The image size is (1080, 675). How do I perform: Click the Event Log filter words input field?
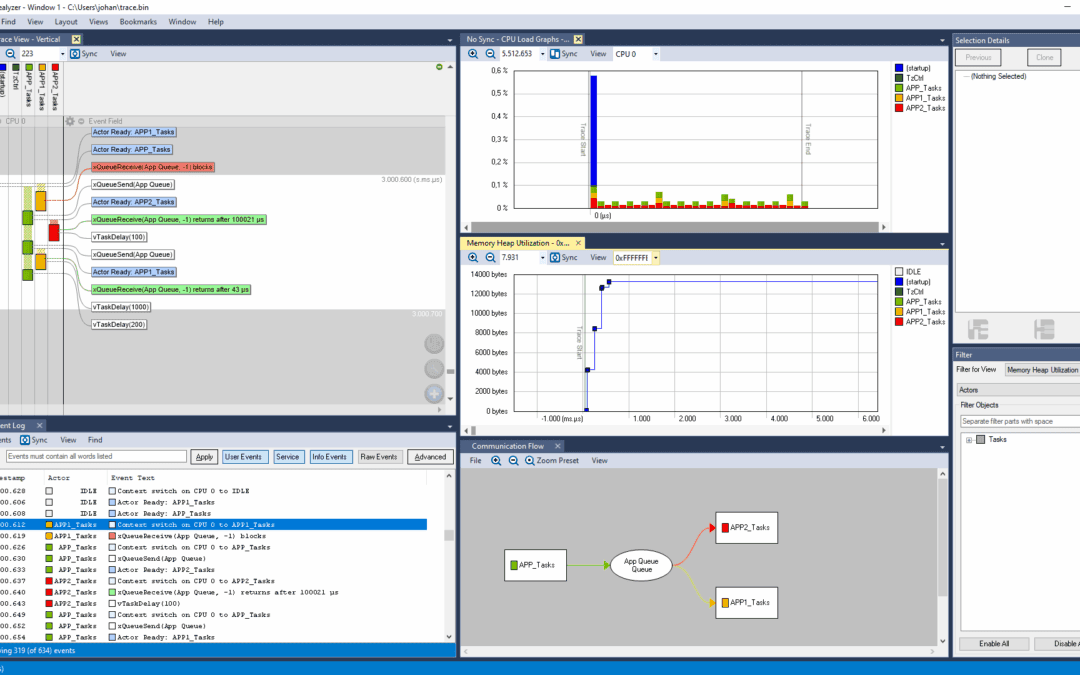point(96,457)
